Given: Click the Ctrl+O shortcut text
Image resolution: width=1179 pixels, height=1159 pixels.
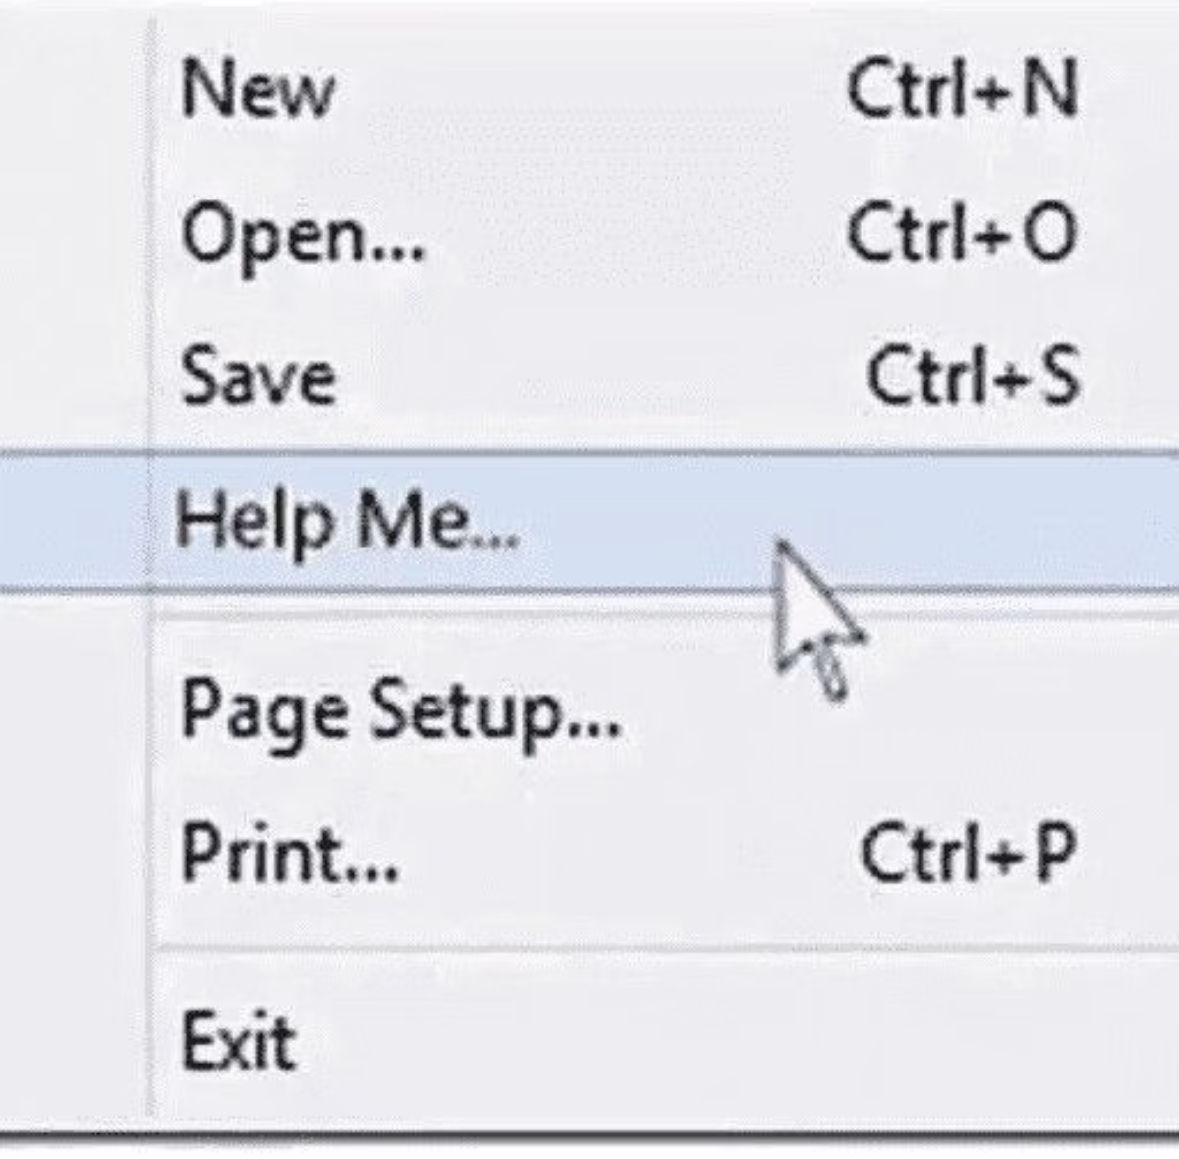Looking at the screenshot, I should 962,235.
